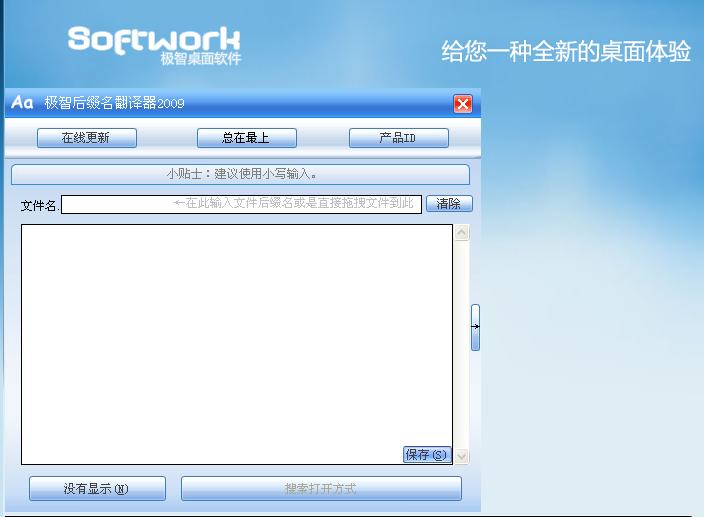Click the 在线更新 button

[x=87, y=138]
